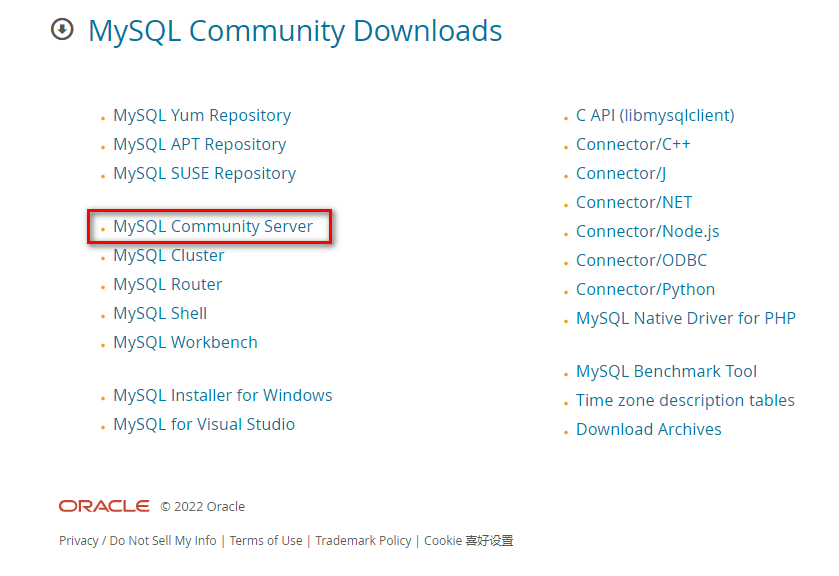Image resolution: width=839 pixels, height=576 pixels.
Task: Open C API (libmysqlclient) link
Action: tap(655, 116)
